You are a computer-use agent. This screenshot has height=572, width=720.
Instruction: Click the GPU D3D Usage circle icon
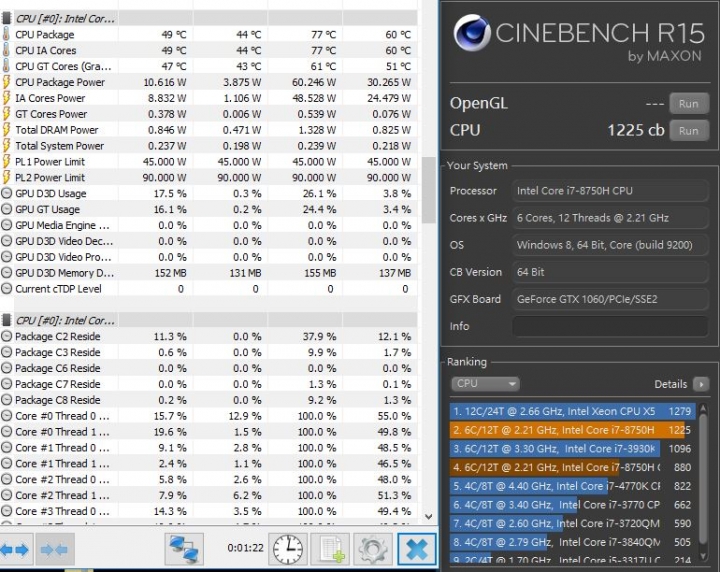(6, 193)
